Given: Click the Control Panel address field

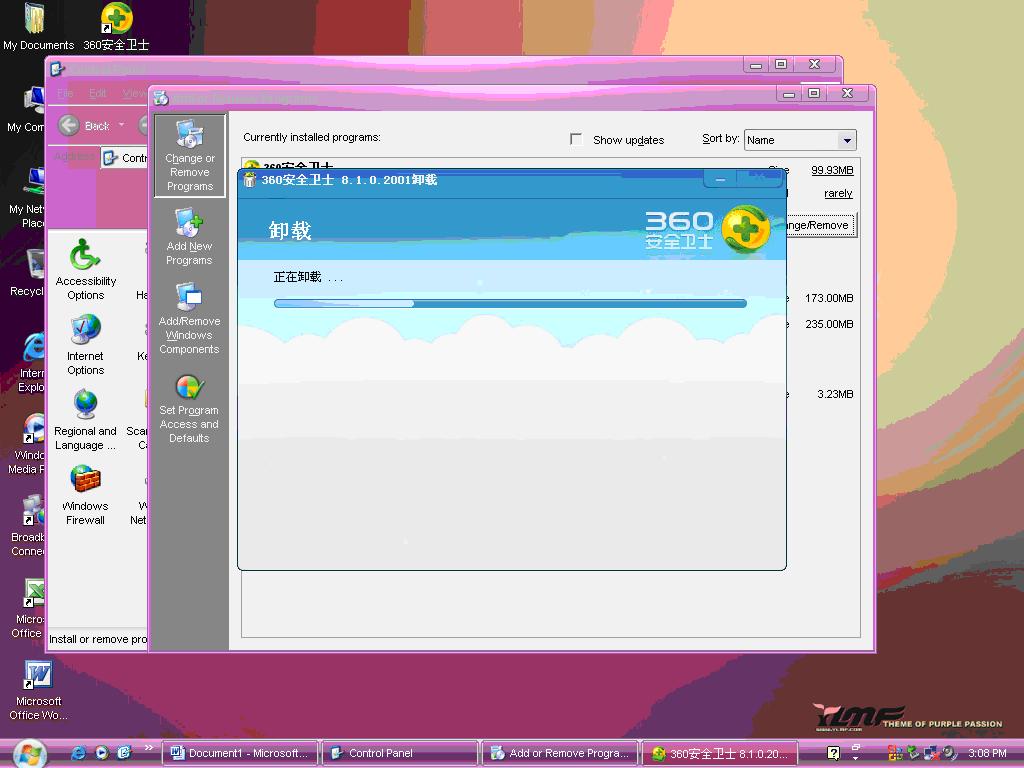Looking at the screenshot, I should pyautogui.click(x=125, y=157).
